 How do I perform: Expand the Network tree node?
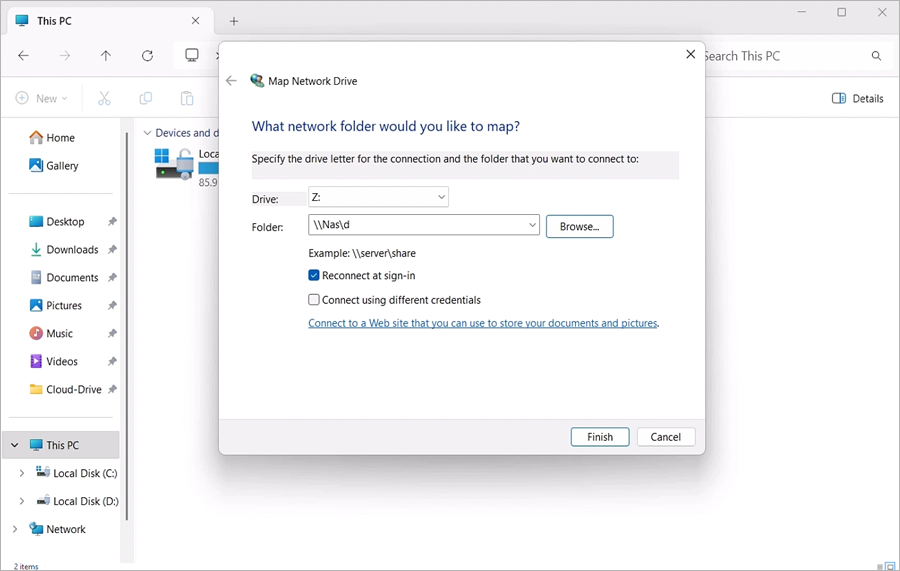point(15,529)
